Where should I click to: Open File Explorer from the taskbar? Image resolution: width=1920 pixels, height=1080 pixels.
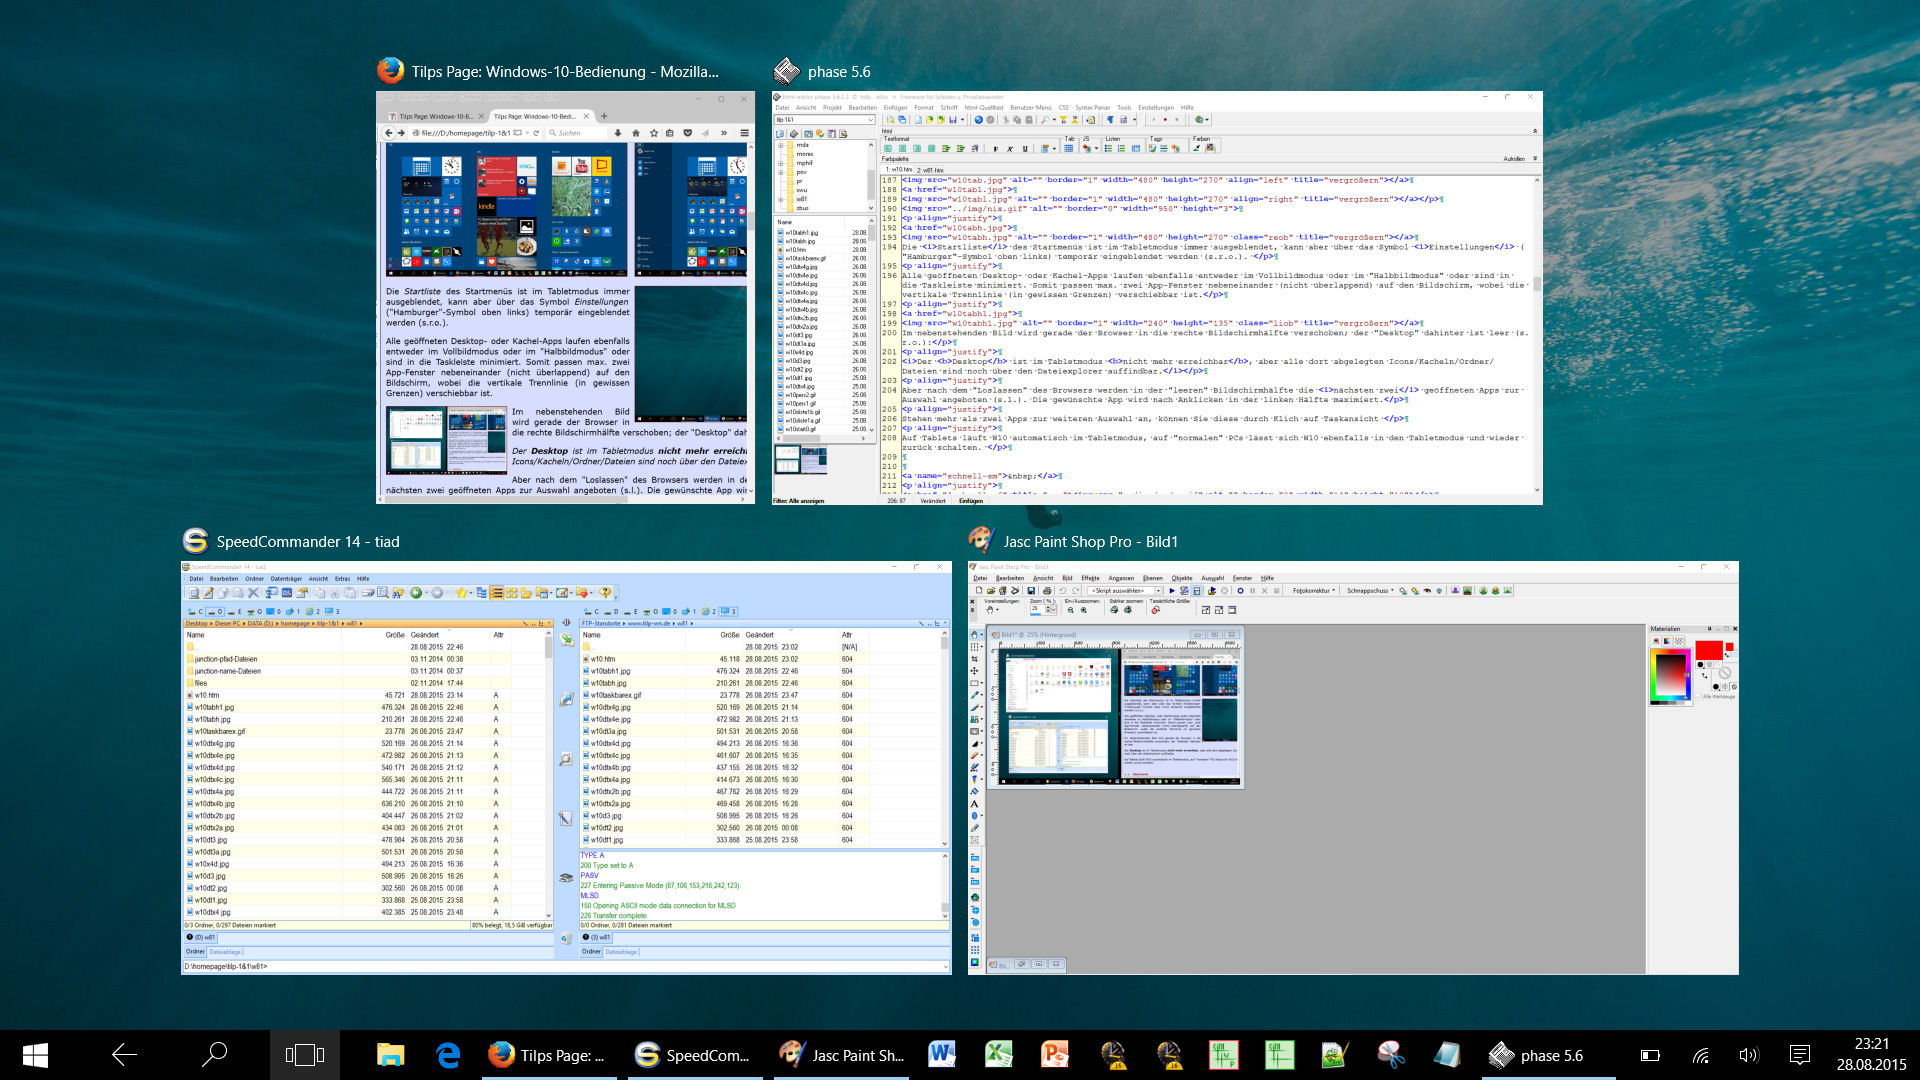(x=390, y=1055)
